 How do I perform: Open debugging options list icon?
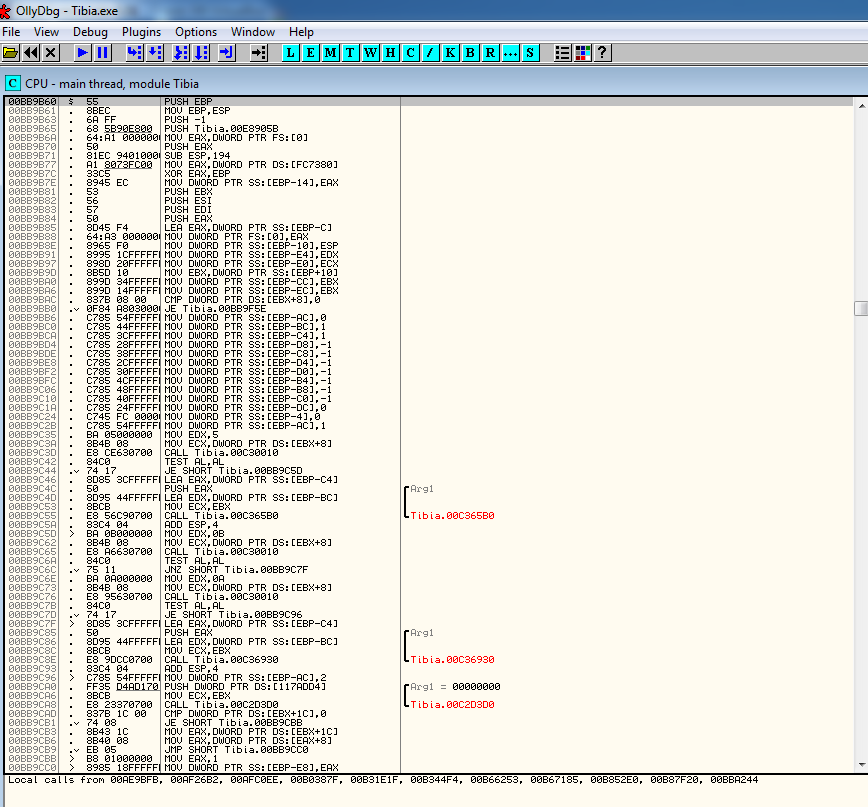click(562, 53)
